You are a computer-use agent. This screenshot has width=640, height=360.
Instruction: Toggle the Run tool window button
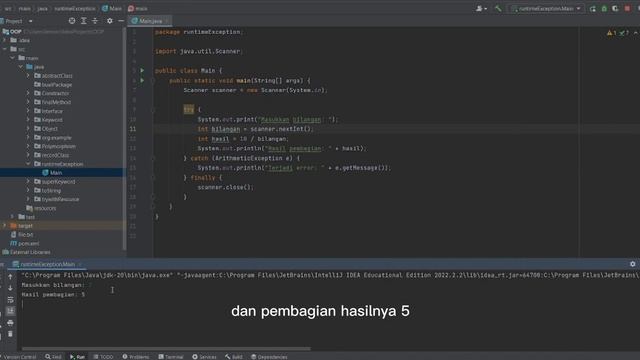point(77,357)
